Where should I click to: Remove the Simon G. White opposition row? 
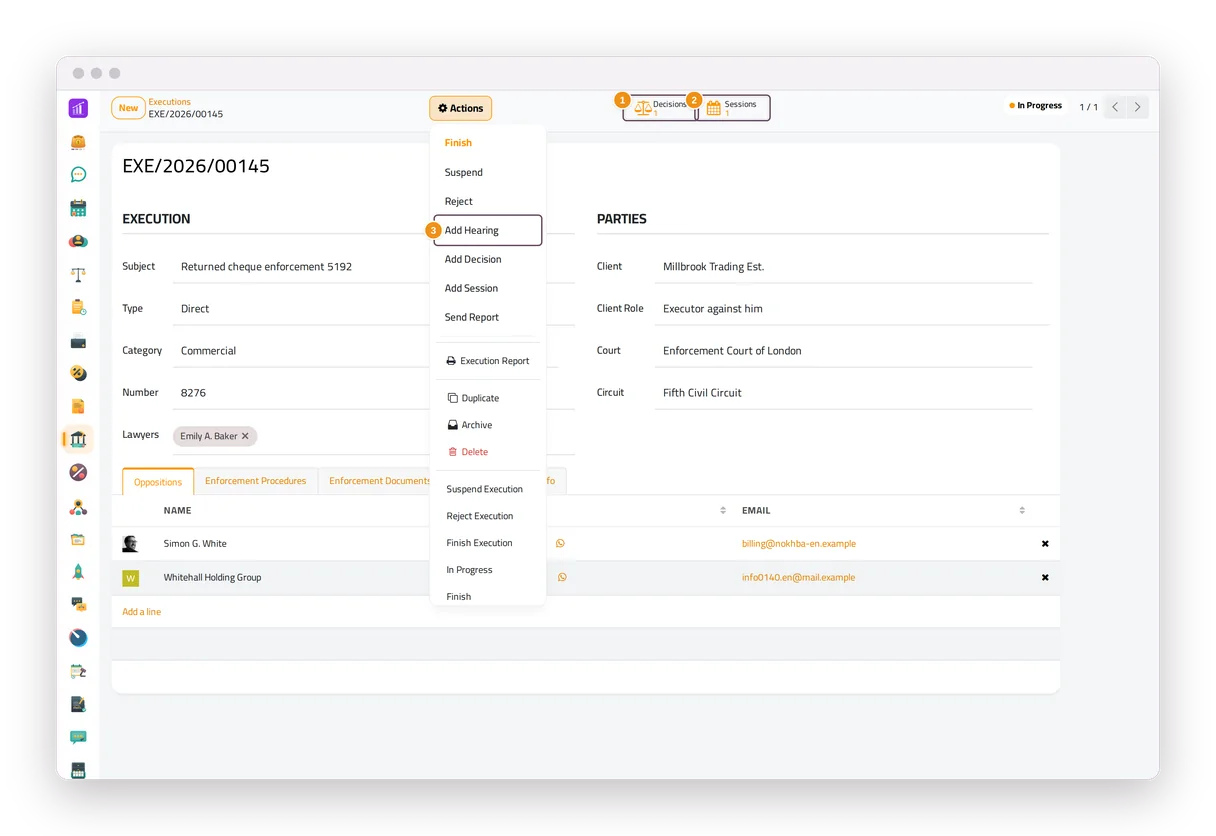1045,544
